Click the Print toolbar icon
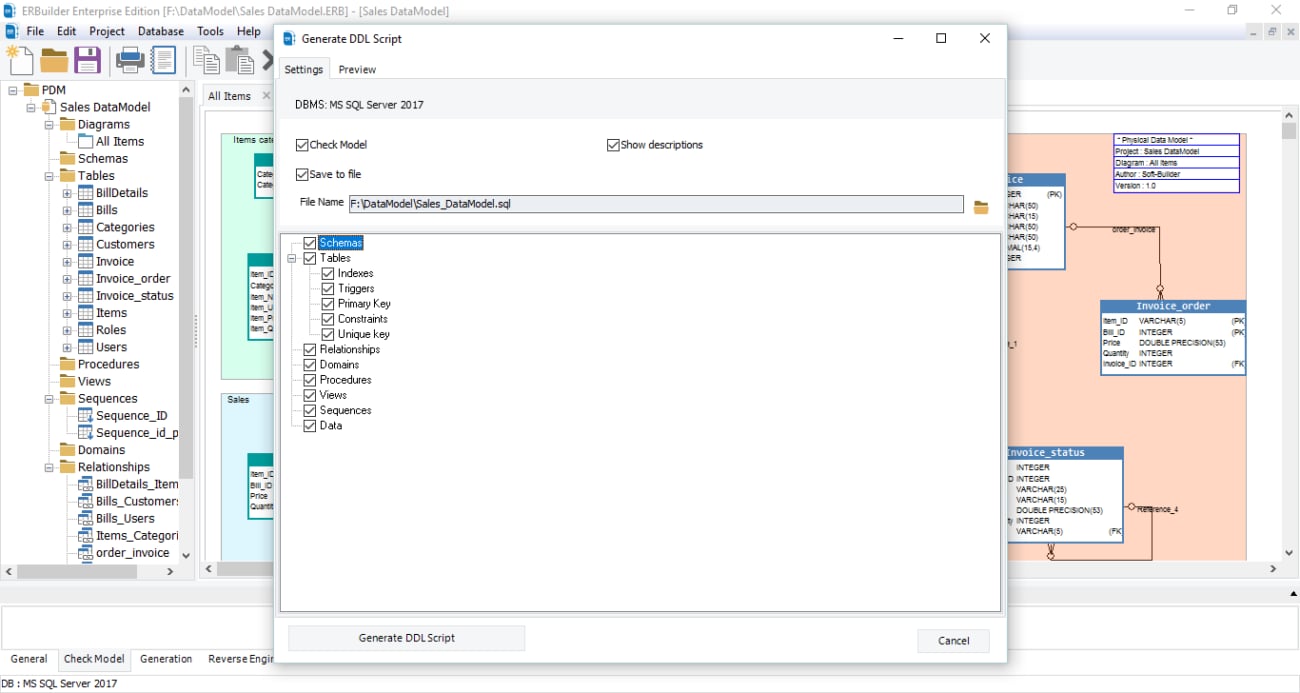This screenshot has width=1300, height=693. pyautogui.click(x=130, y=61)
